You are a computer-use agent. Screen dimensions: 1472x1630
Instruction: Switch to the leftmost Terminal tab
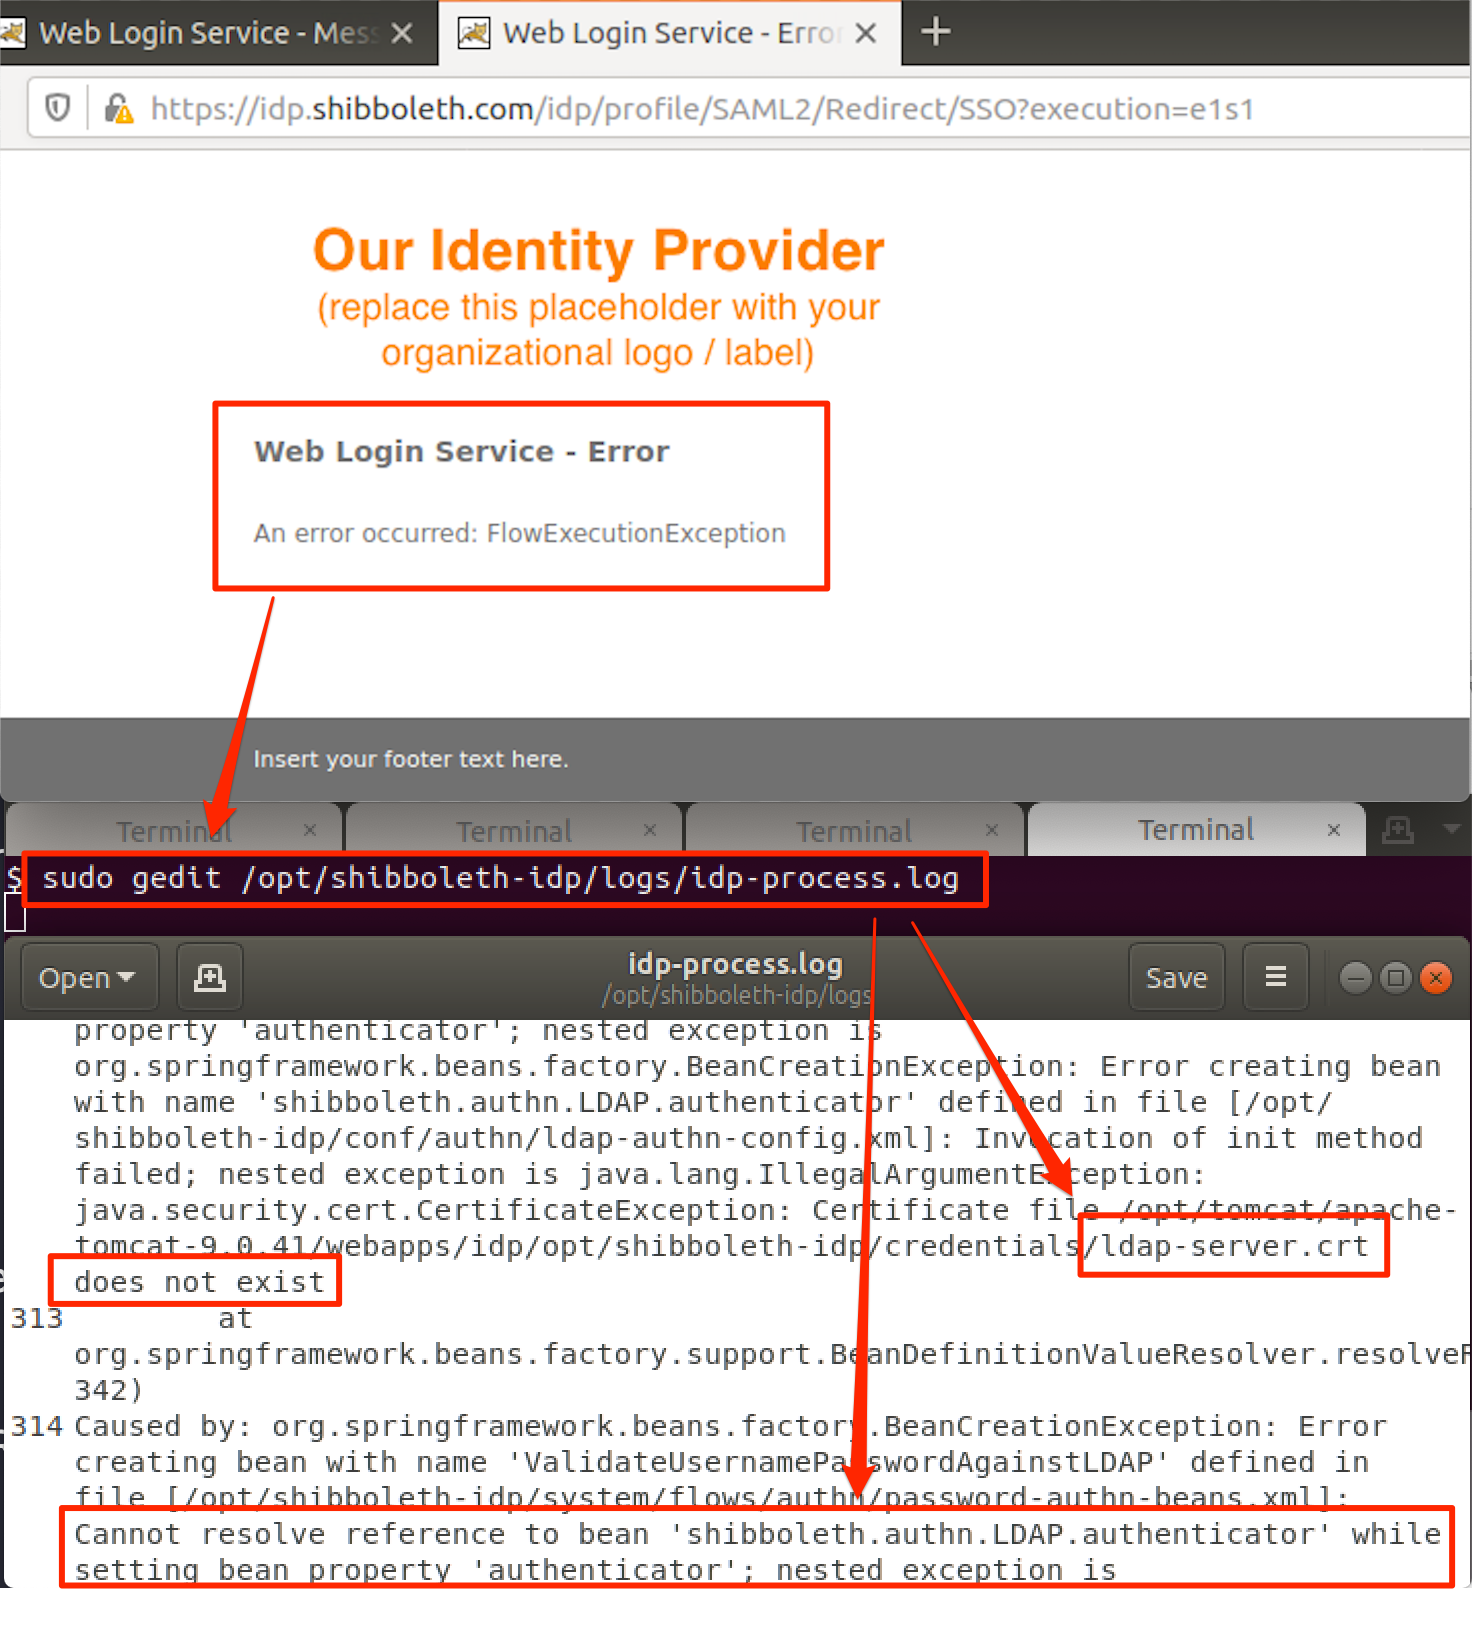tap(174, 831)
